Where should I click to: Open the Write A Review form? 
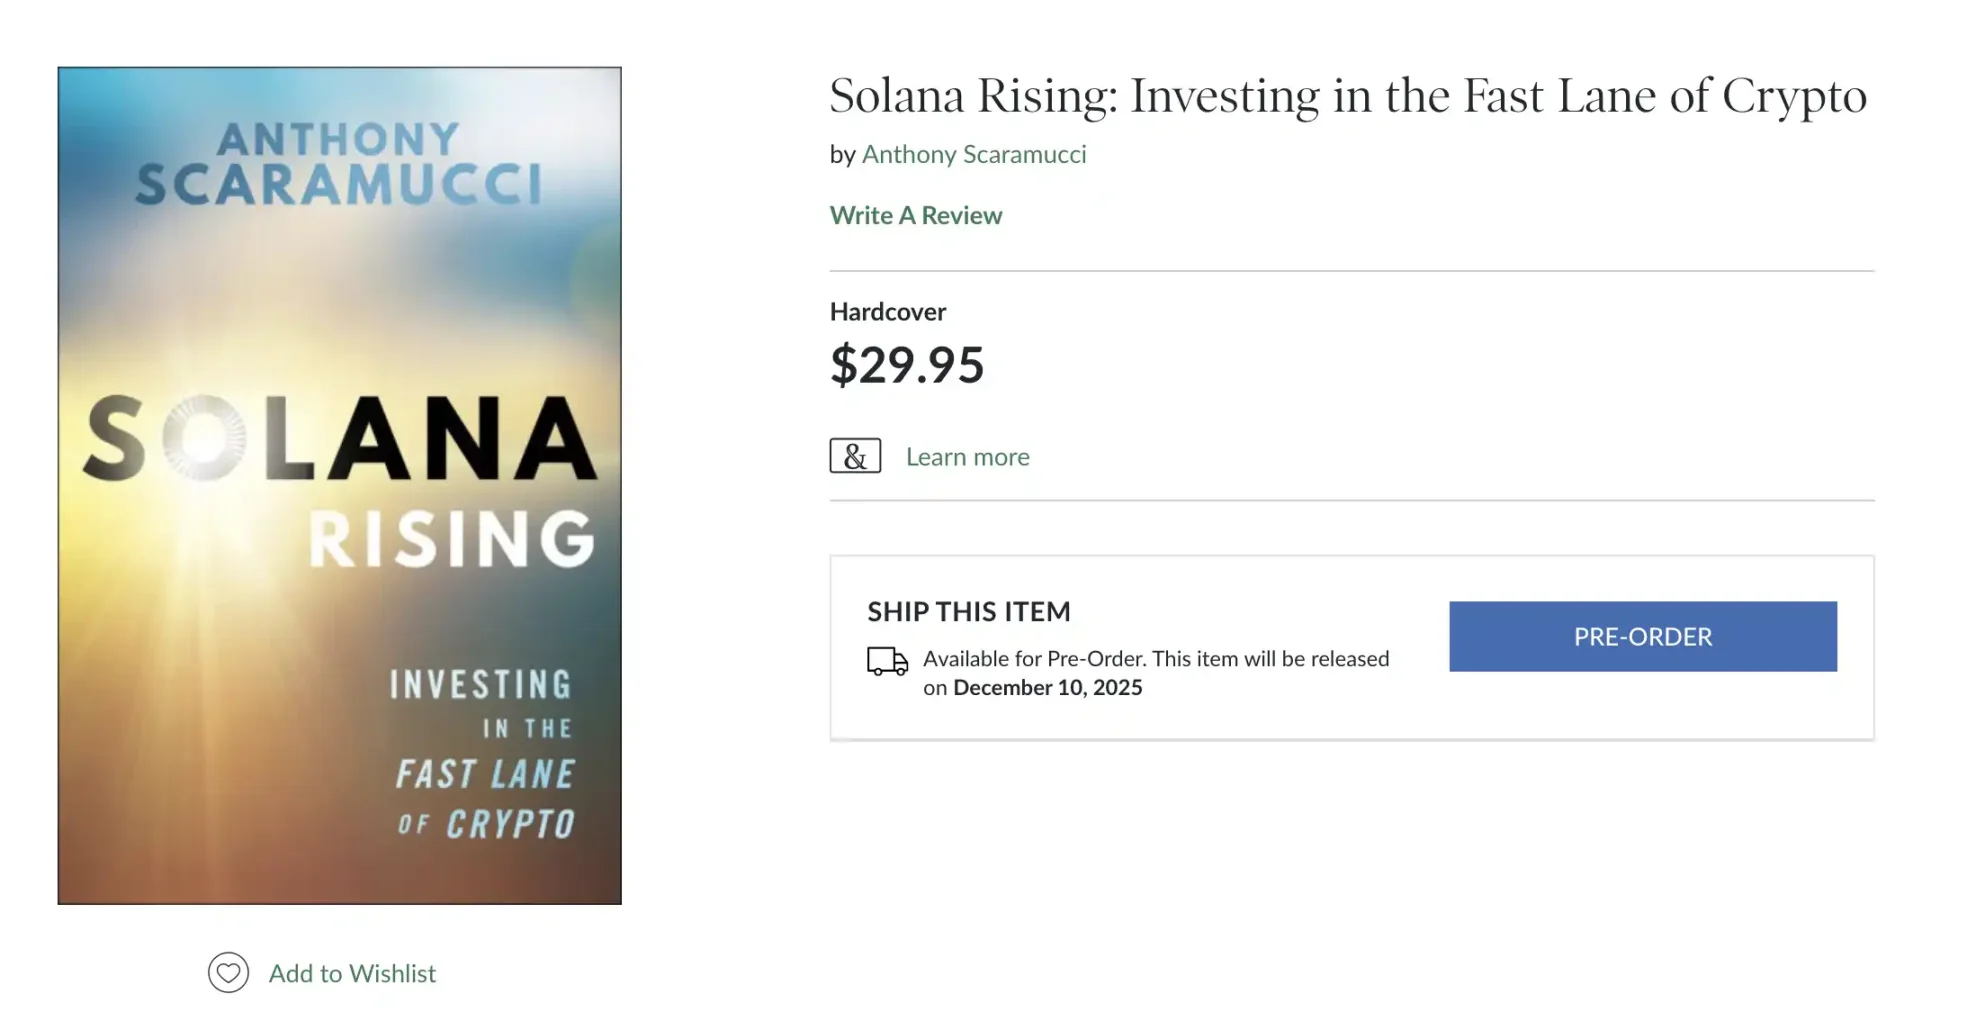915,215
